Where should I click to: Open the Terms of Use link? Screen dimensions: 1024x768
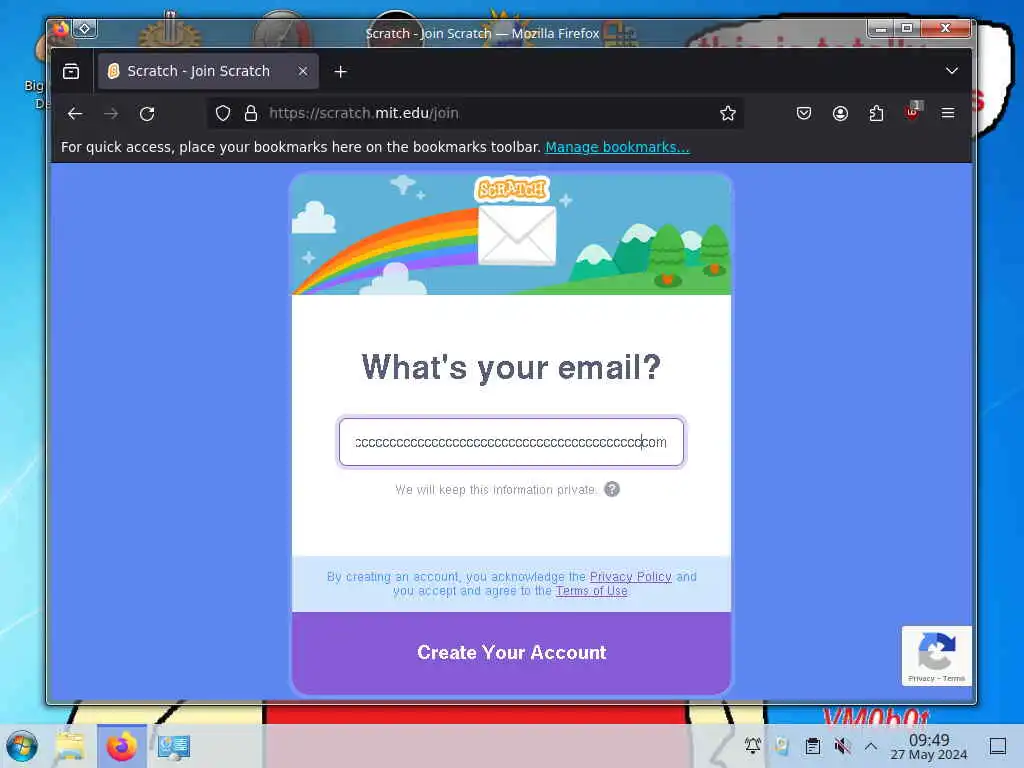click(x=591, y=591)
